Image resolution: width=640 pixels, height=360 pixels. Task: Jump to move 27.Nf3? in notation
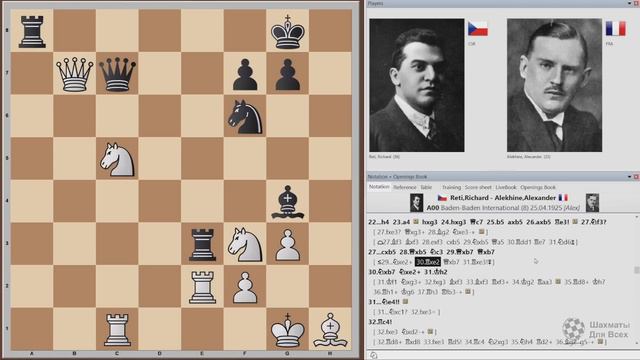coord(594,222)
